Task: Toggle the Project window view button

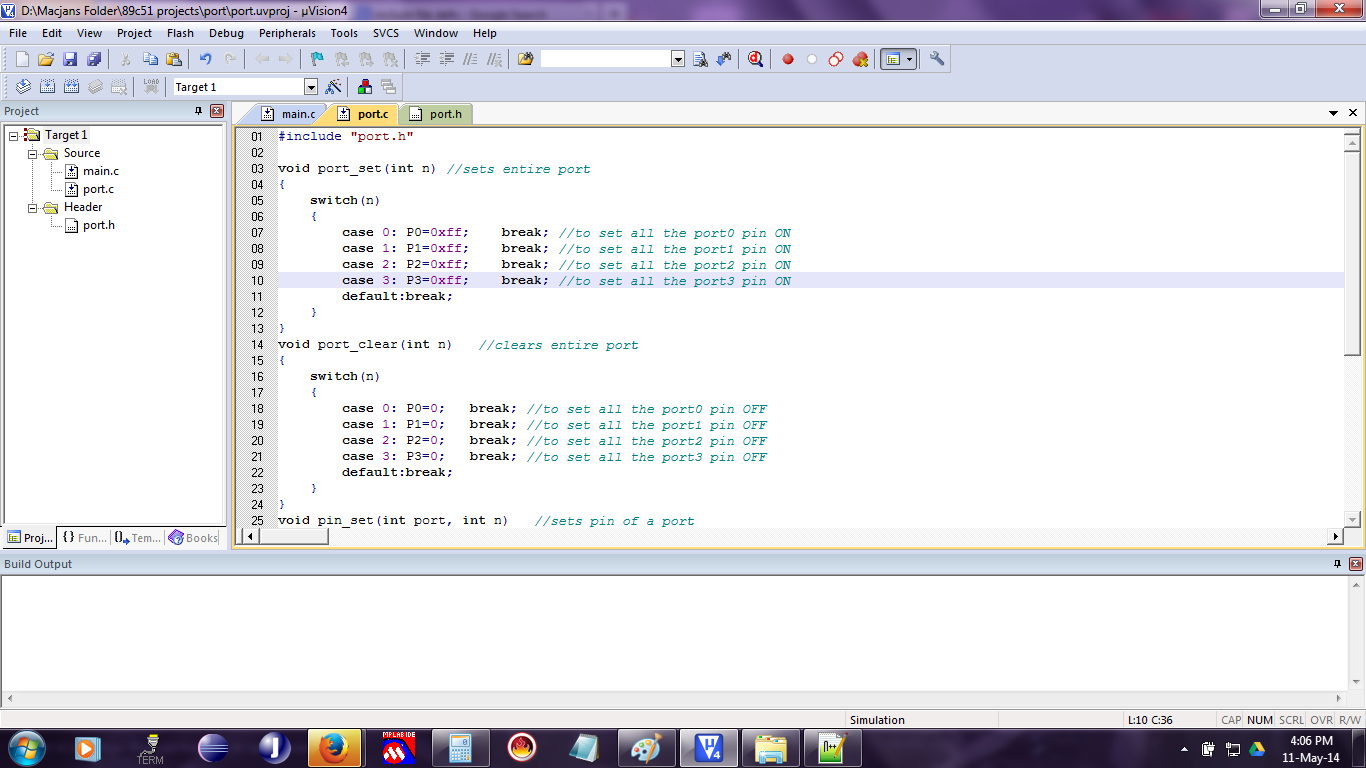Action: pyautogui.click(x=892, y=59)
